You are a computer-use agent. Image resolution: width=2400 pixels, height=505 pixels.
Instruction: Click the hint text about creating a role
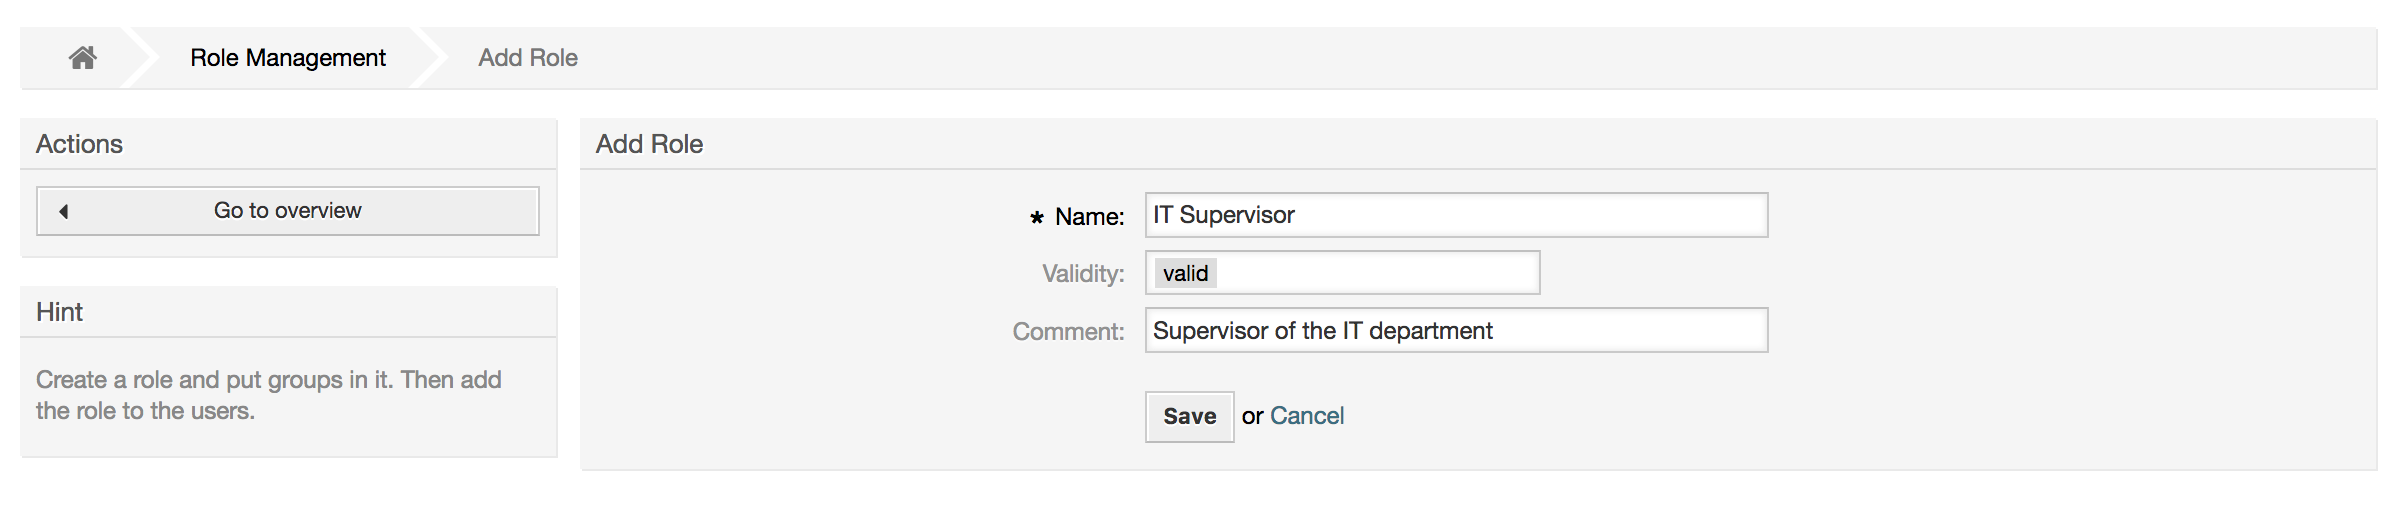[268, 395]
